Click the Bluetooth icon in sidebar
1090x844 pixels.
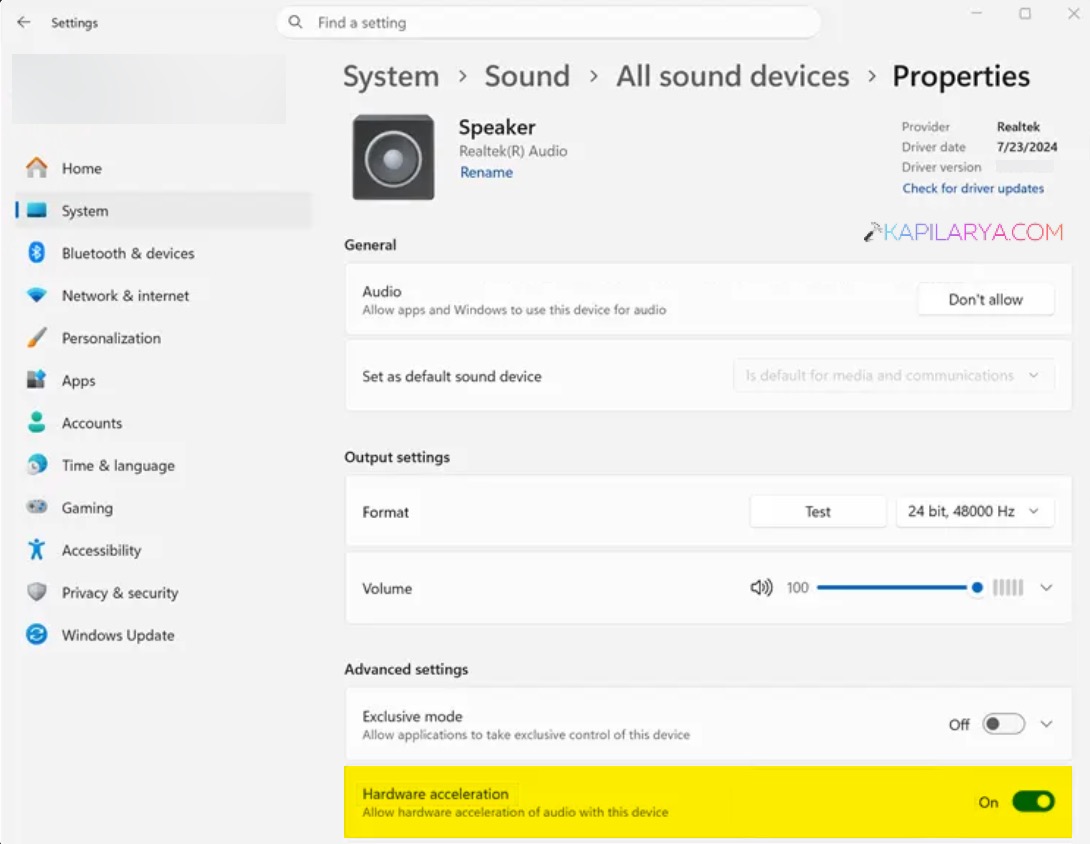click(x=37, y=252)
